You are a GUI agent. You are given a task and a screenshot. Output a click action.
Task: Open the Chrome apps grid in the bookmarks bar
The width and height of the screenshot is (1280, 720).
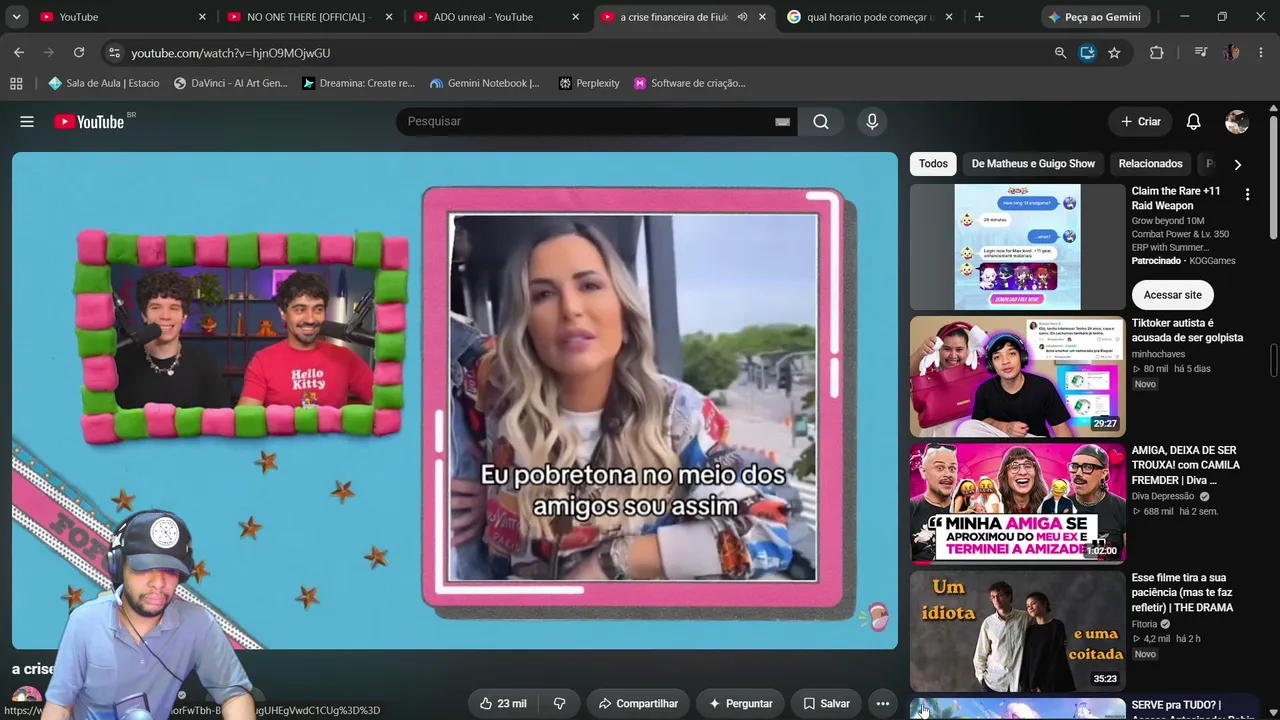pyautogui.click(x=16, y=84)
